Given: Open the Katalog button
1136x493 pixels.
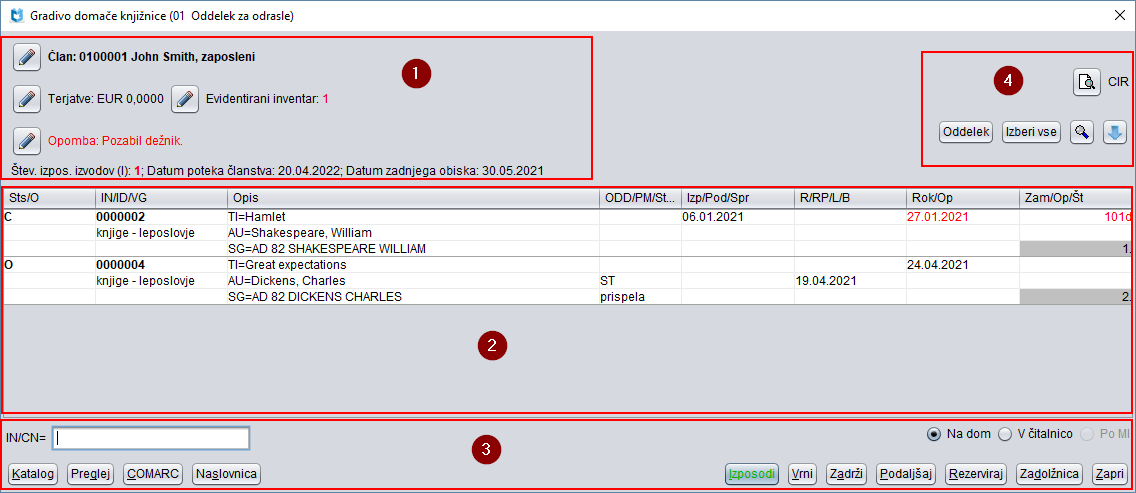Looking at the screenshot, I should (x=33, y=474).
